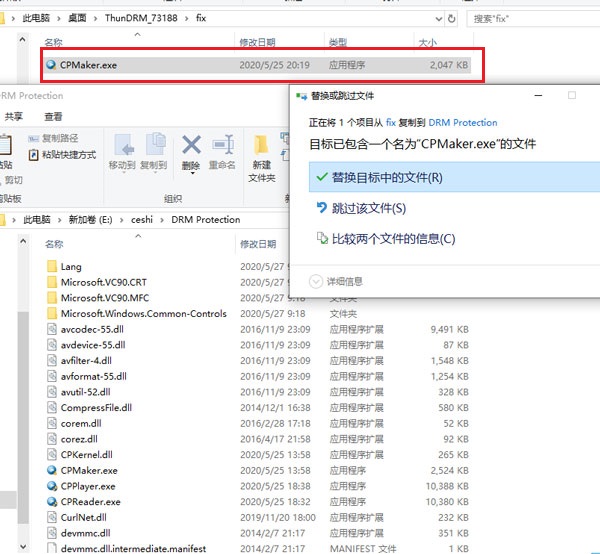Select the Lang folder in file list
Screen dimensions: 600x554
[71, 267]
